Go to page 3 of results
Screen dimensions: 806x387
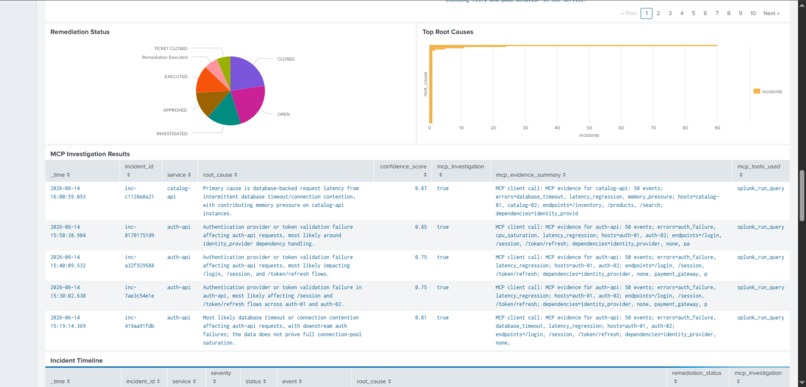(x=670, y=13)
